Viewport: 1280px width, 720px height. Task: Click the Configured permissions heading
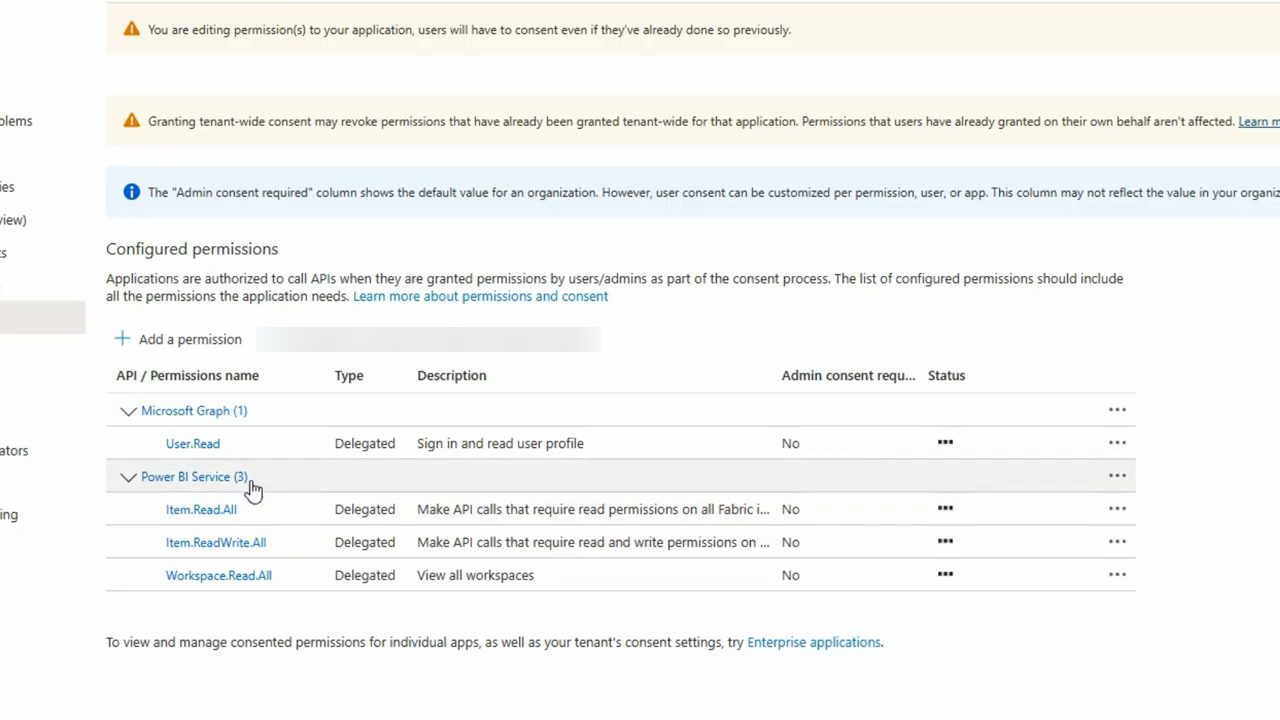click(x=192, y=249)
